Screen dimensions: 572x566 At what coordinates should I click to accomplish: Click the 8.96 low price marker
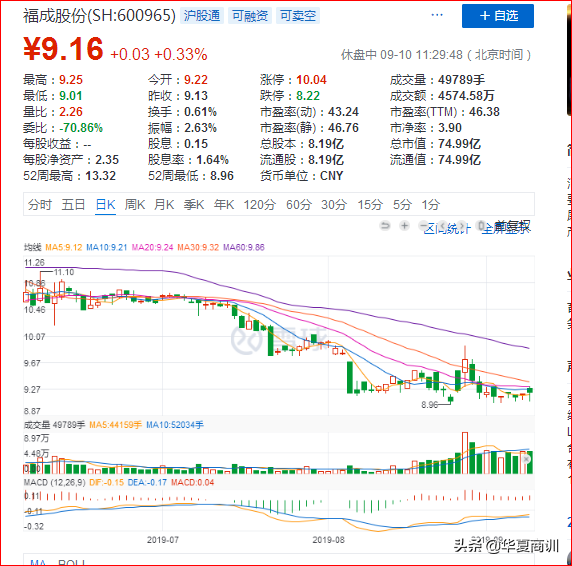point(429,405)
